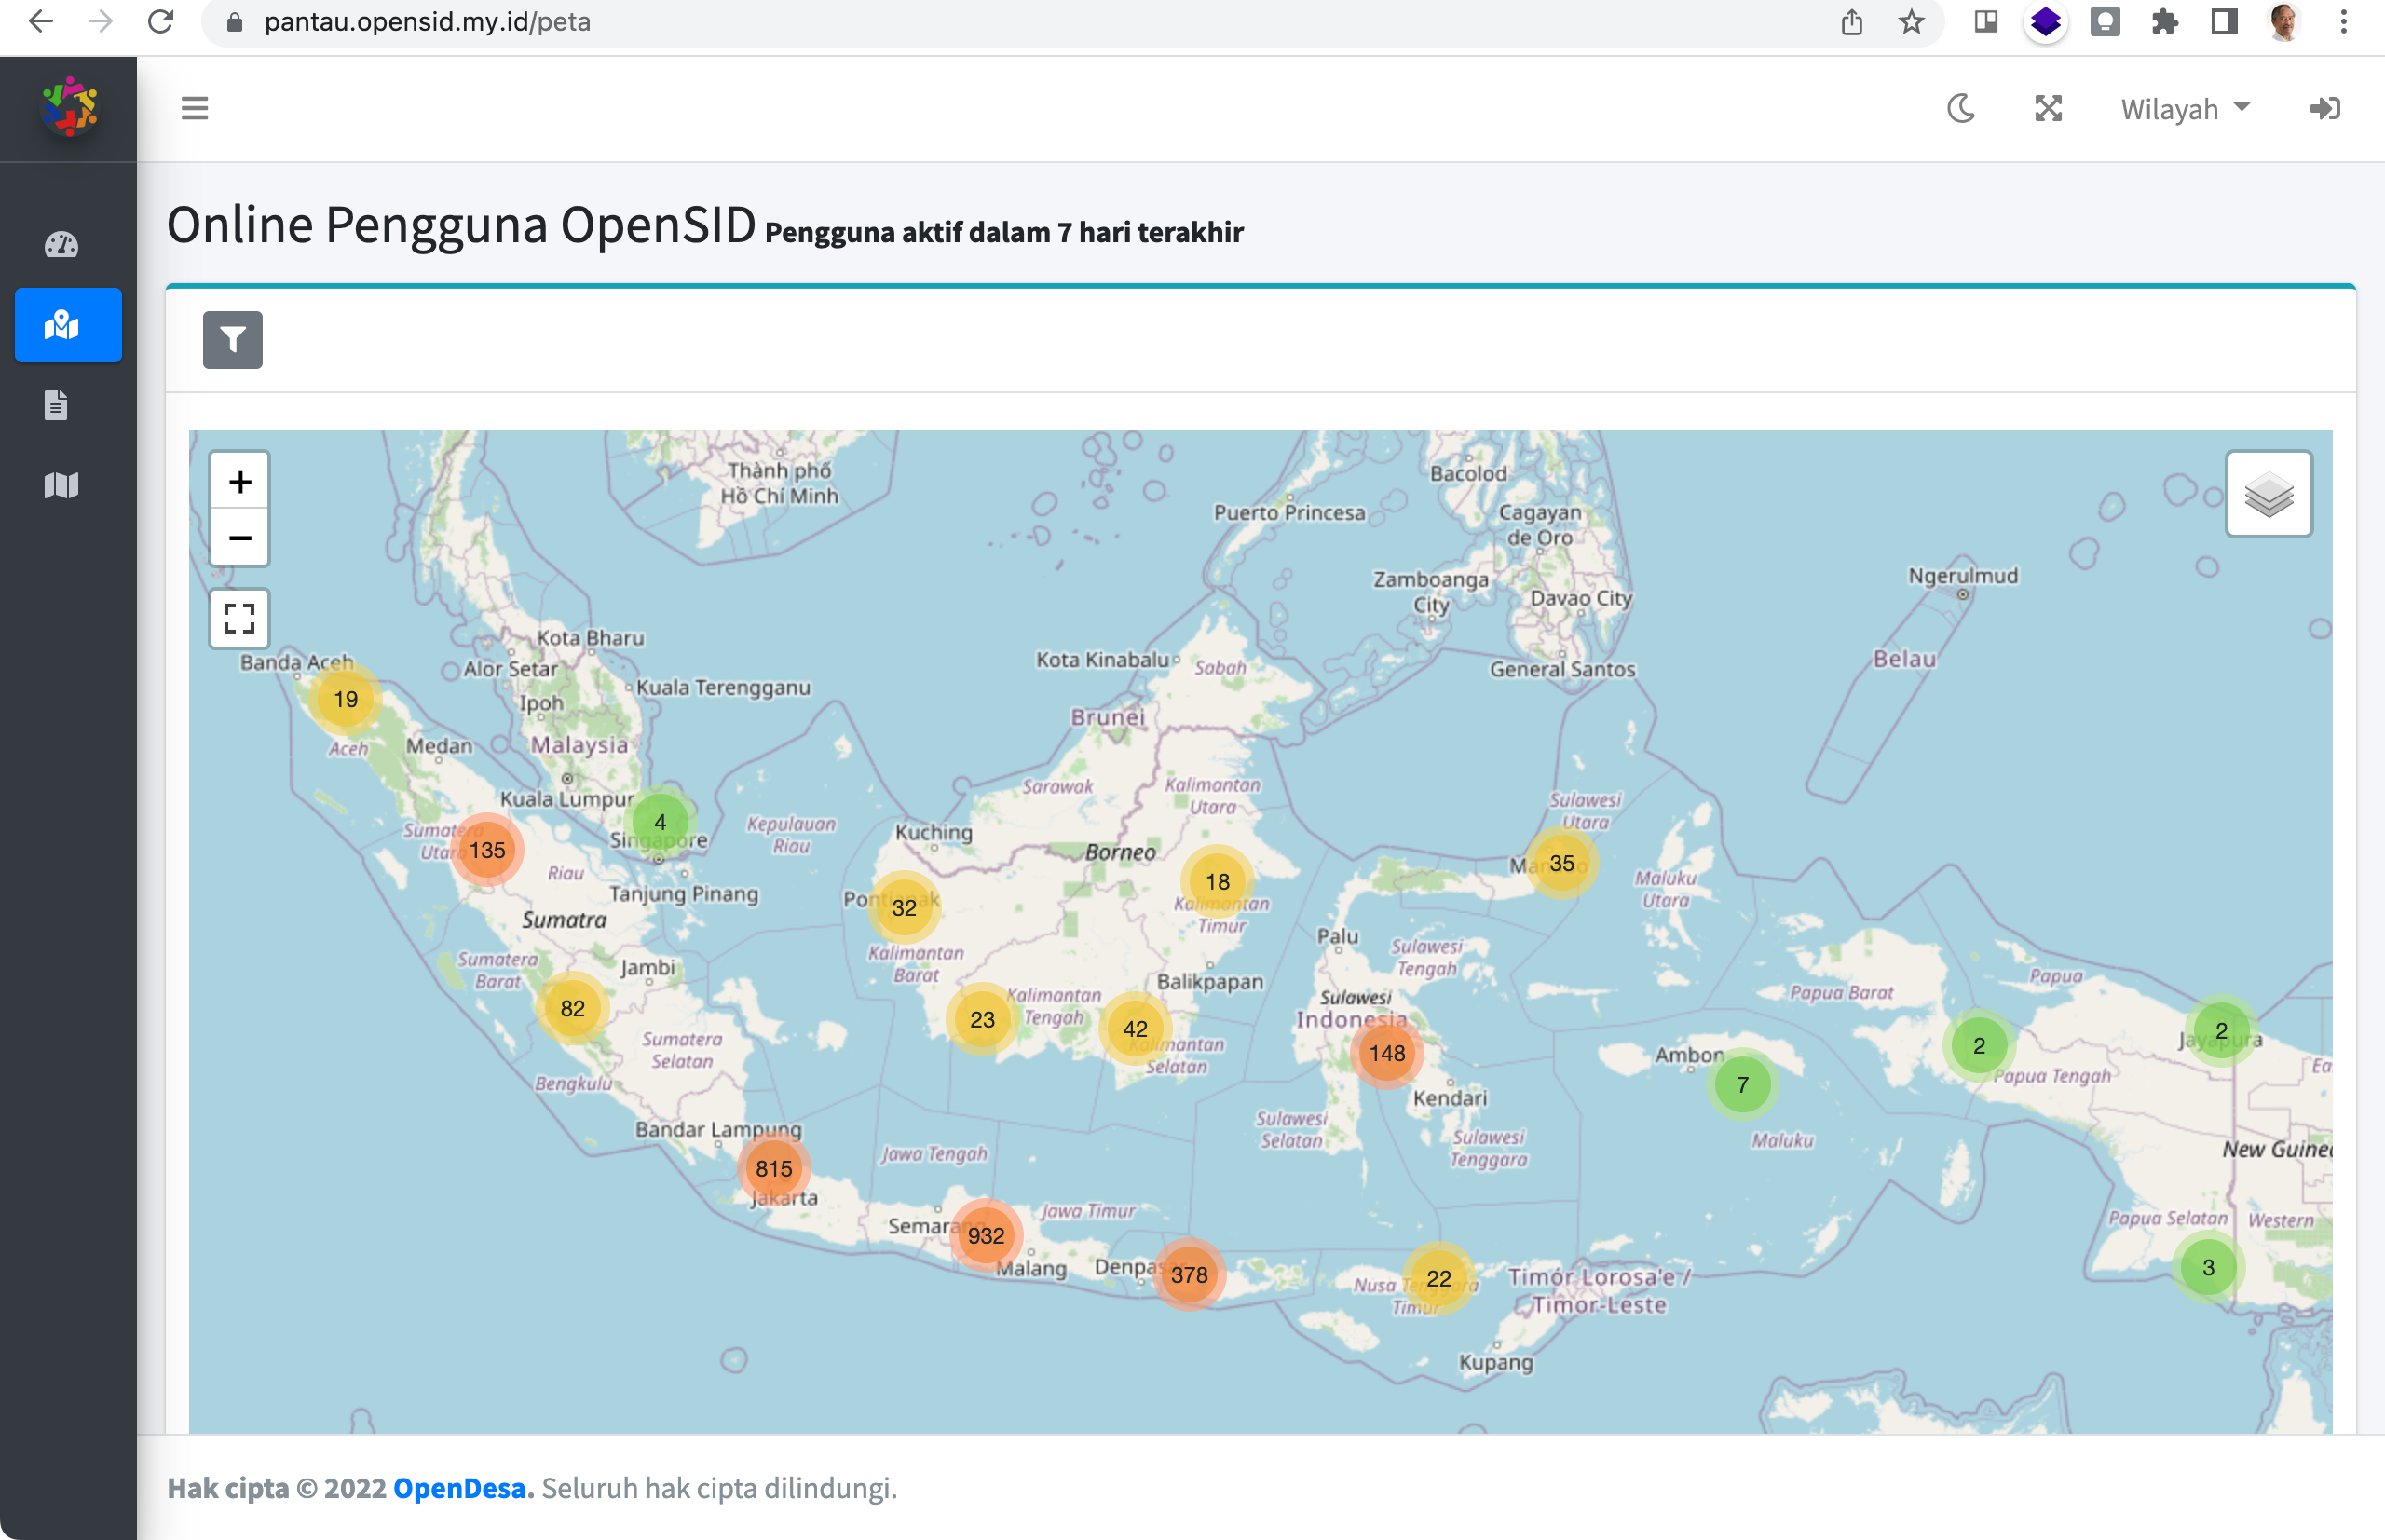Open the document page from the sidebar
The image size is (2385, 1540).
coord(57,405)
